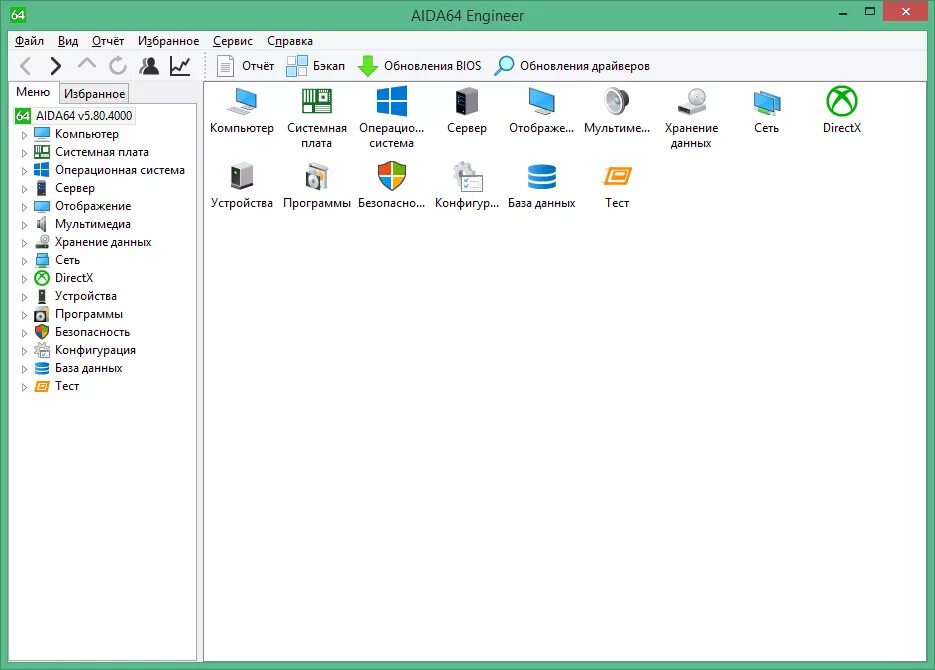Open the Вид menu

(68, 41)
